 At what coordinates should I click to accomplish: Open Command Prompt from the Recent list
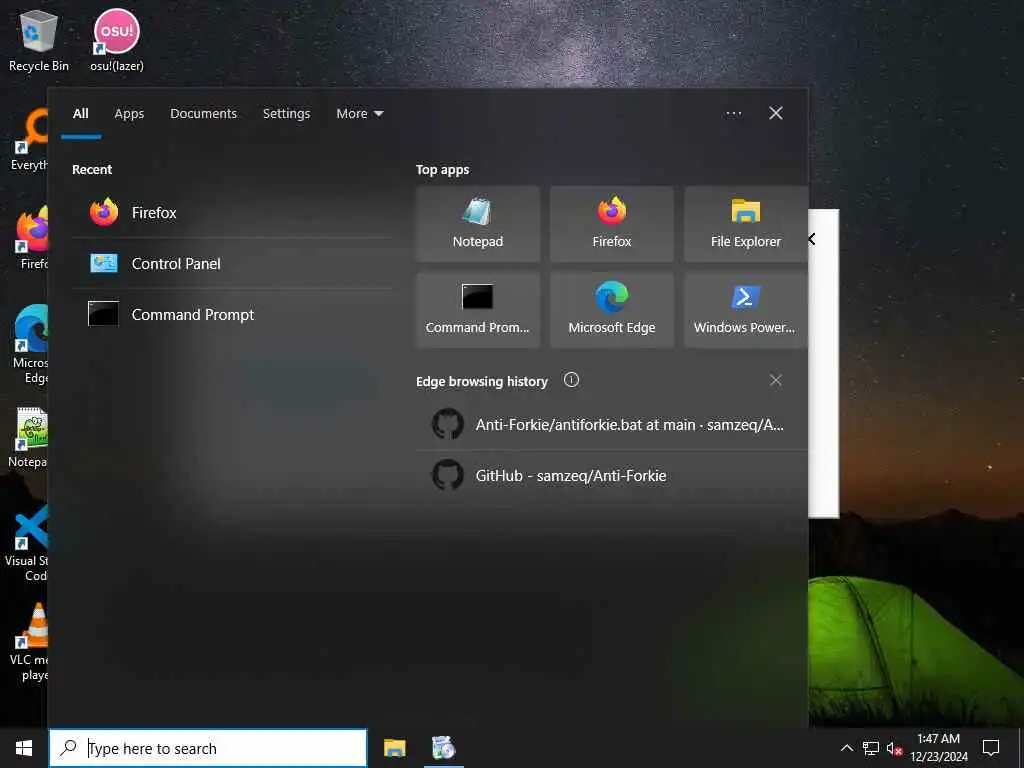pyautogui.click(x=232, y=314)
